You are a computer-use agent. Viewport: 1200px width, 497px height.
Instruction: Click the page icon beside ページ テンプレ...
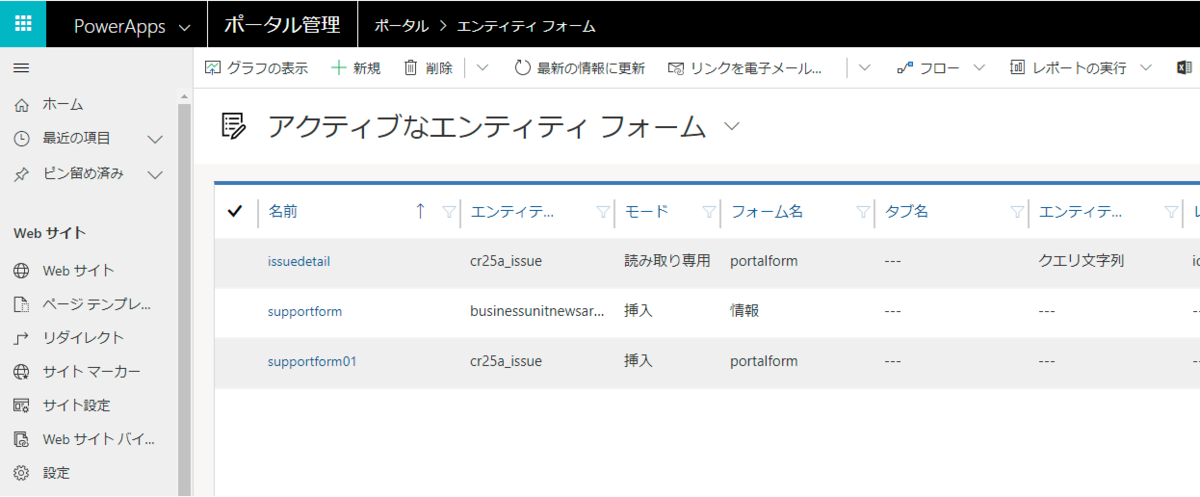(x=22, y=304)
